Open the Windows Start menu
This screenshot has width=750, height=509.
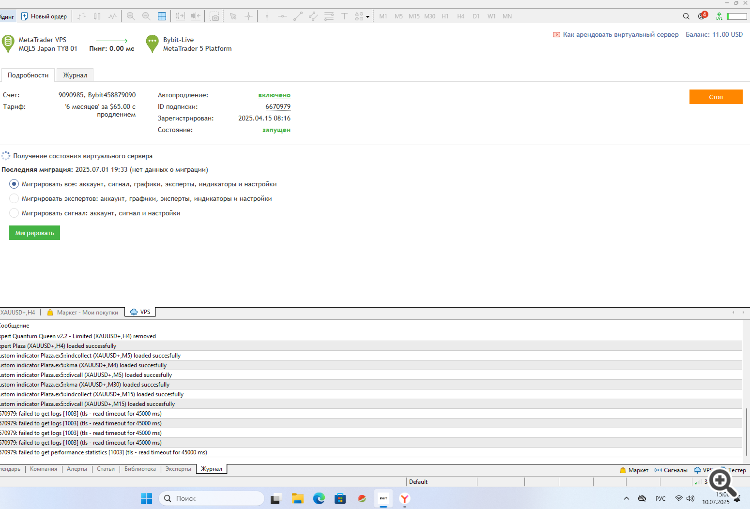[146, 498]
